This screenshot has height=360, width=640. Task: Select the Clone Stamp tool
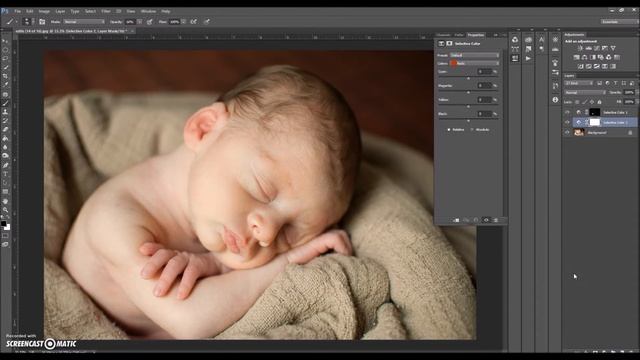[5, 111]
